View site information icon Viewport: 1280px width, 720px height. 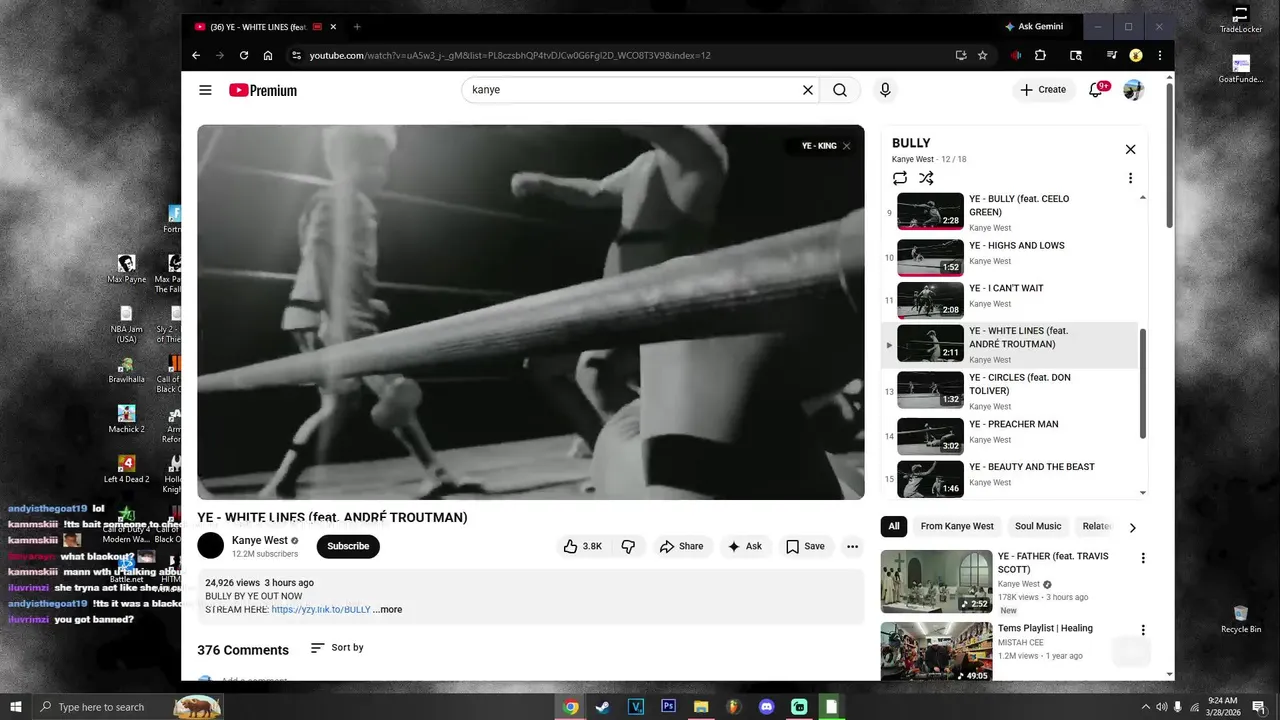(x=296, y=55)
